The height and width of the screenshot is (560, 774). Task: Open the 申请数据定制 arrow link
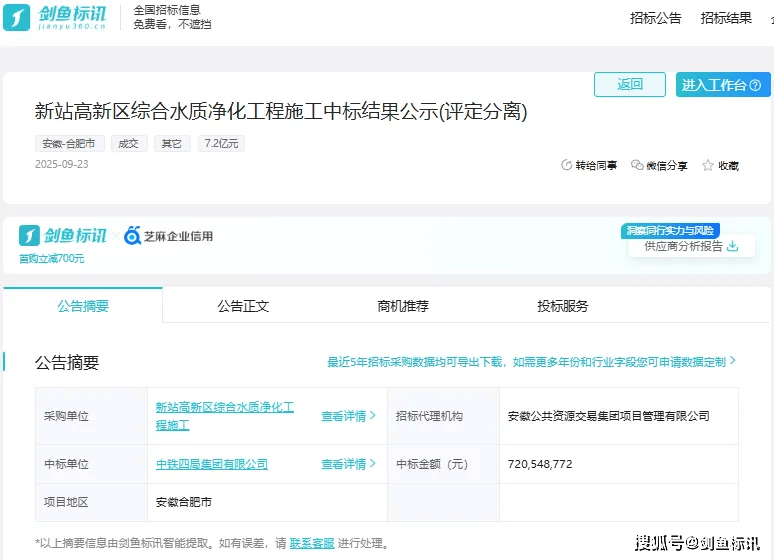[x=732, y=361]
